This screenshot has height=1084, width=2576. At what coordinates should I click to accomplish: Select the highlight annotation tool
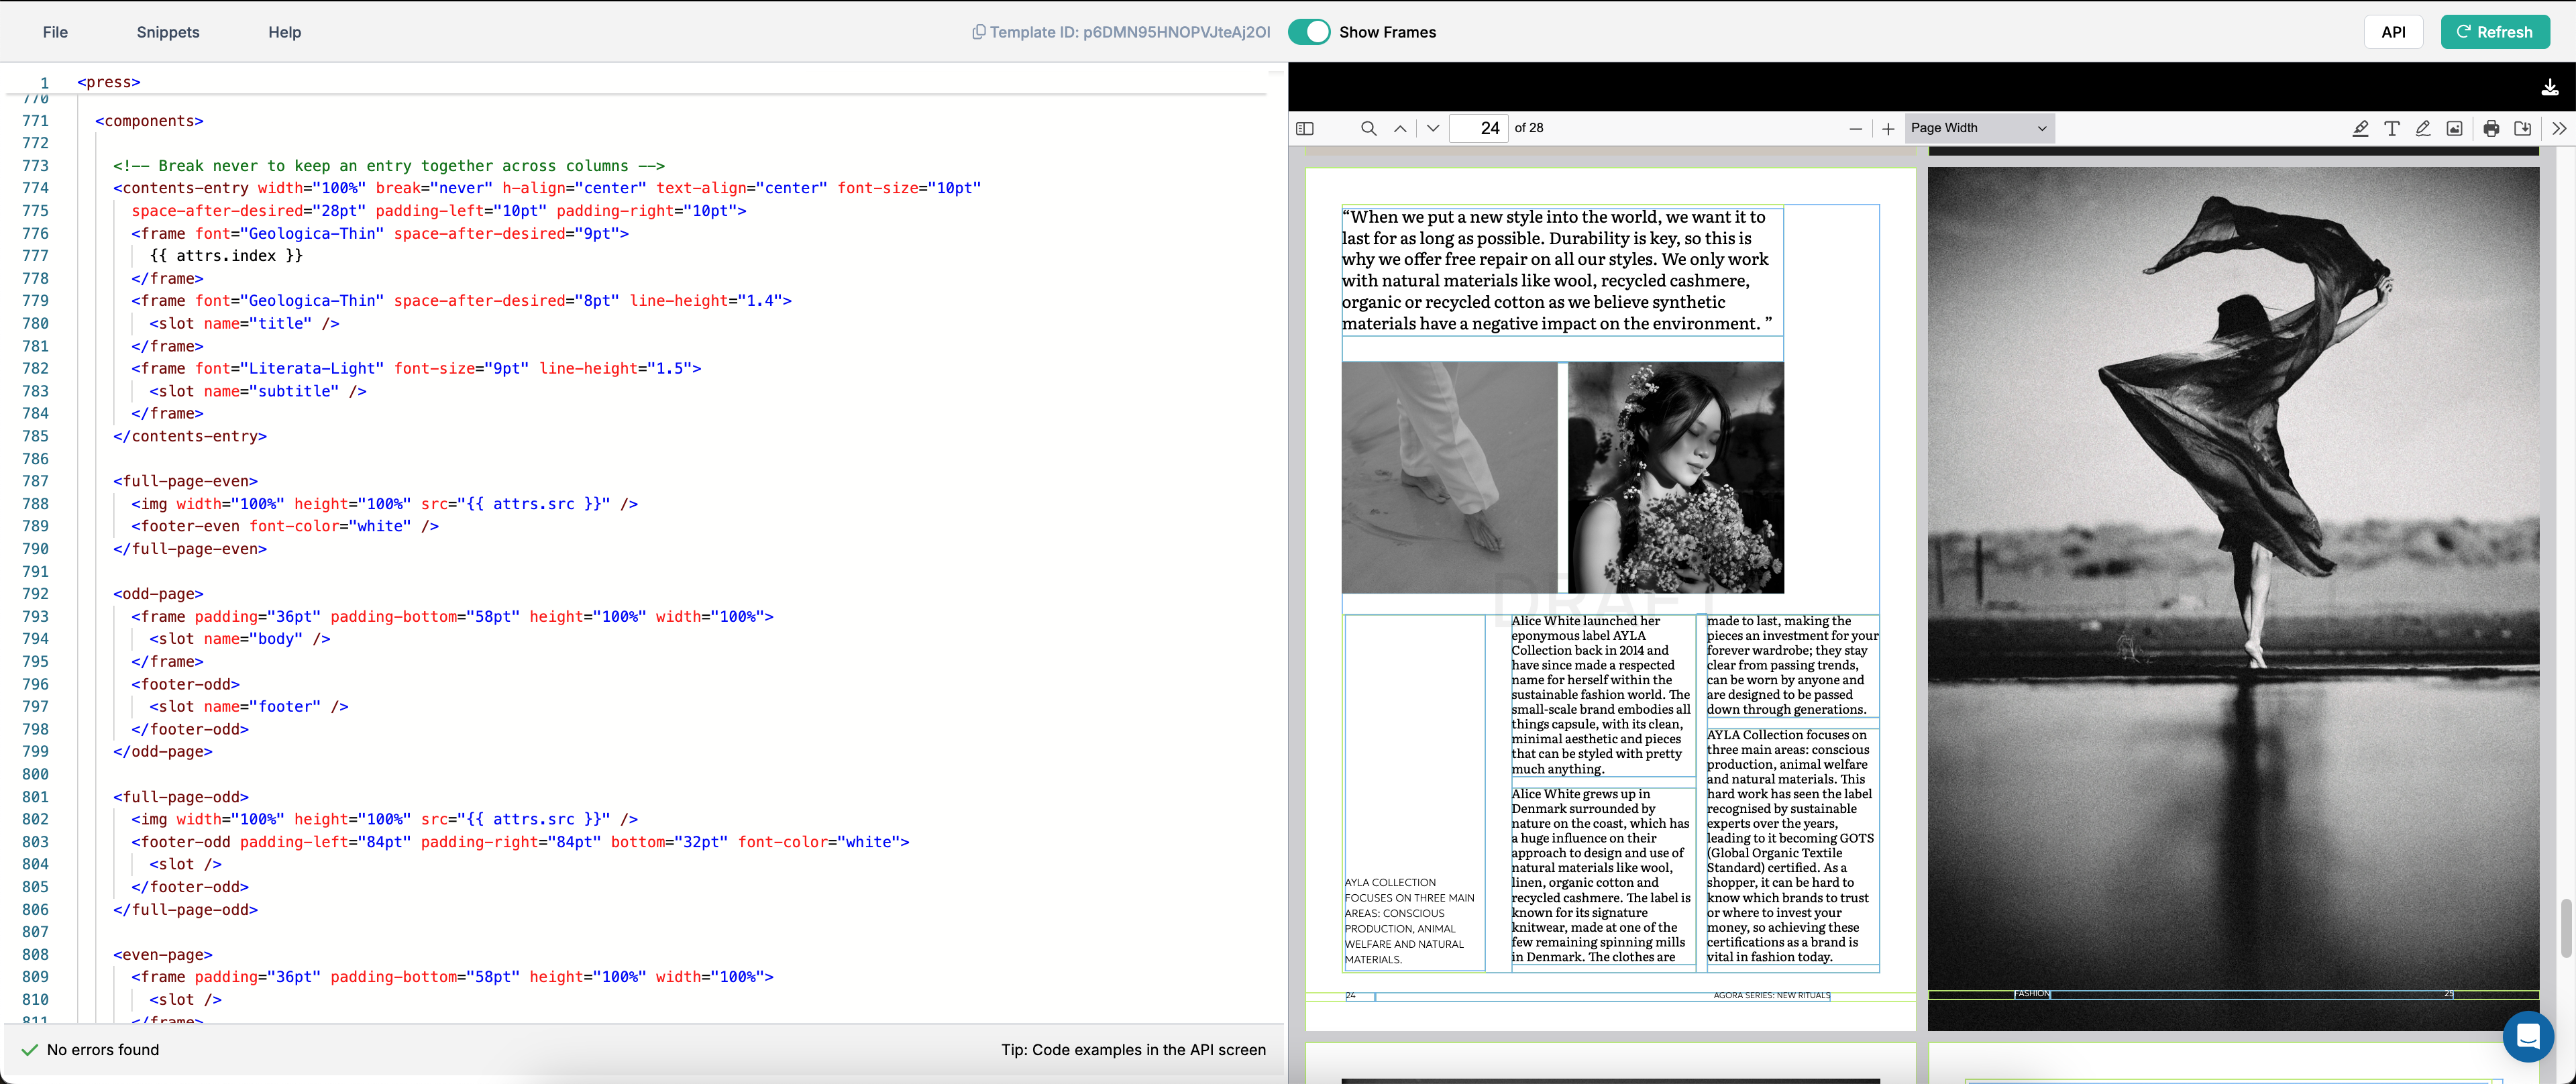[2360, 128]
